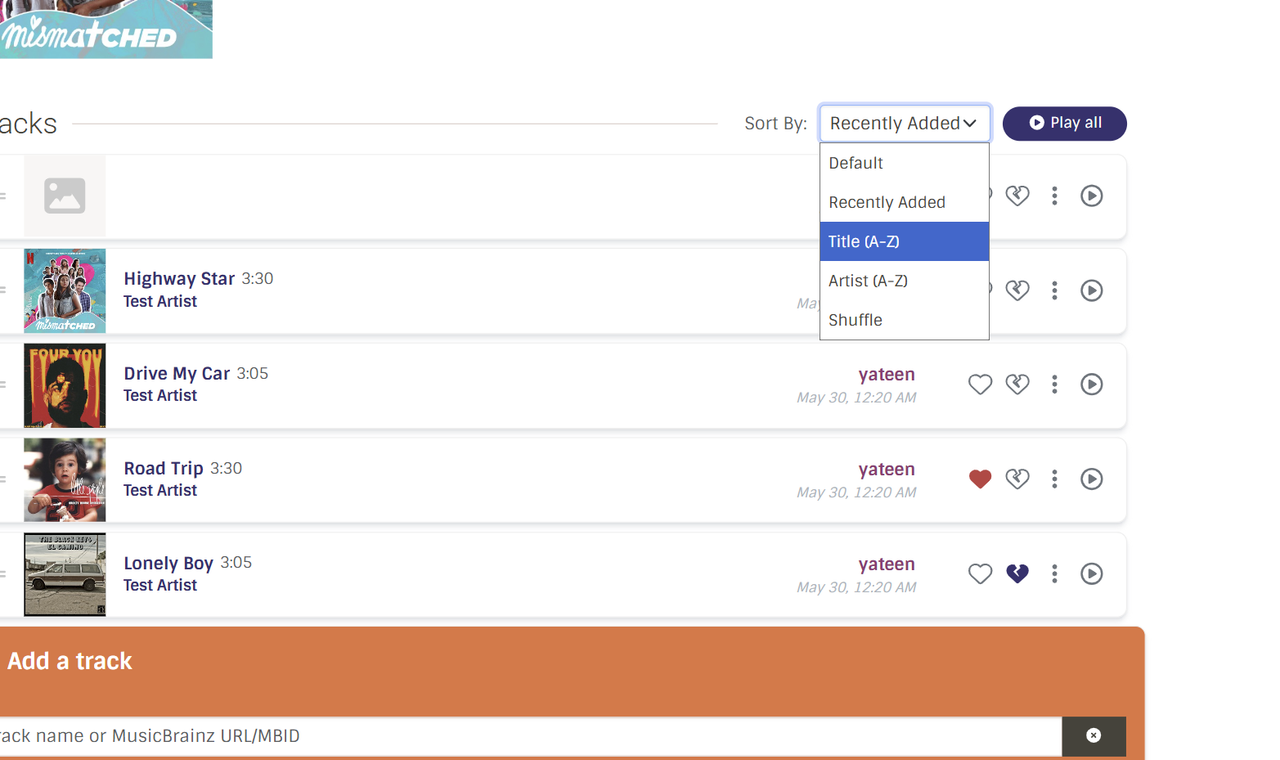
Task: Play the Highway Star track
Action: click(1091, 290)
